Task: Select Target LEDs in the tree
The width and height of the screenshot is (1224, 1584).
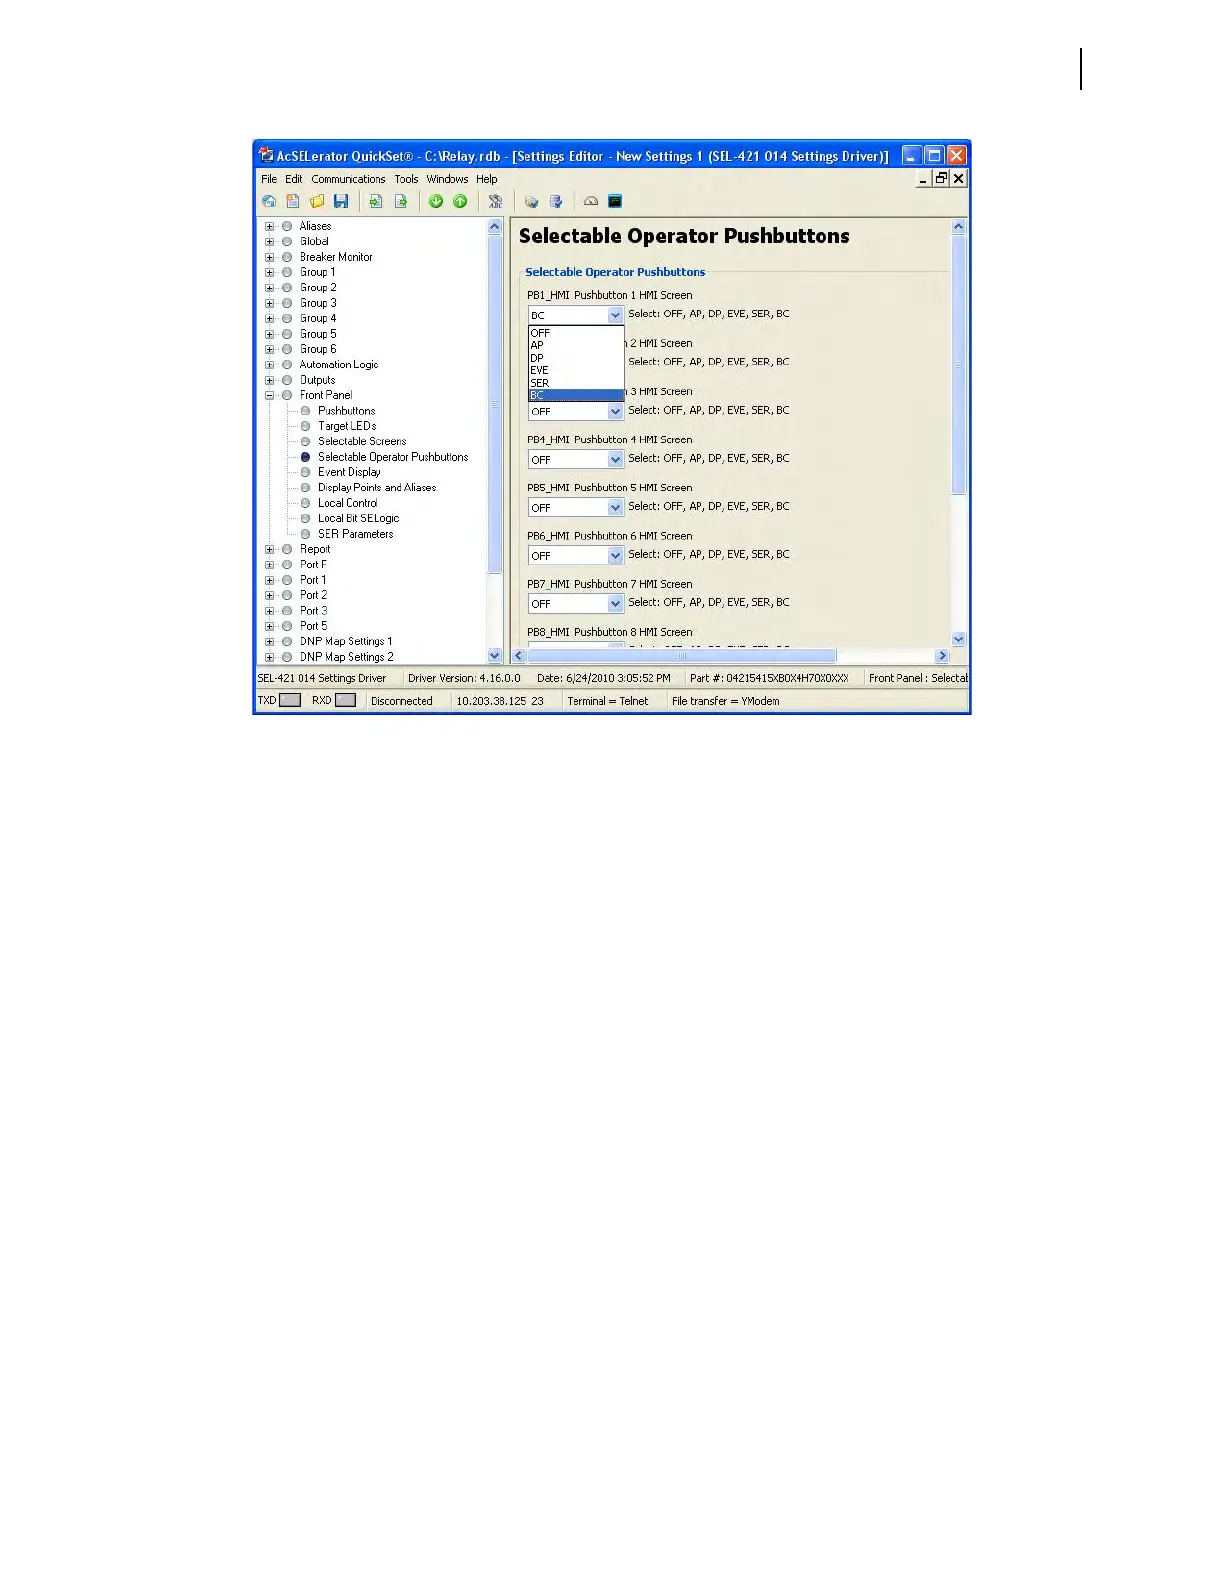Action: click(x=347, y=426)
